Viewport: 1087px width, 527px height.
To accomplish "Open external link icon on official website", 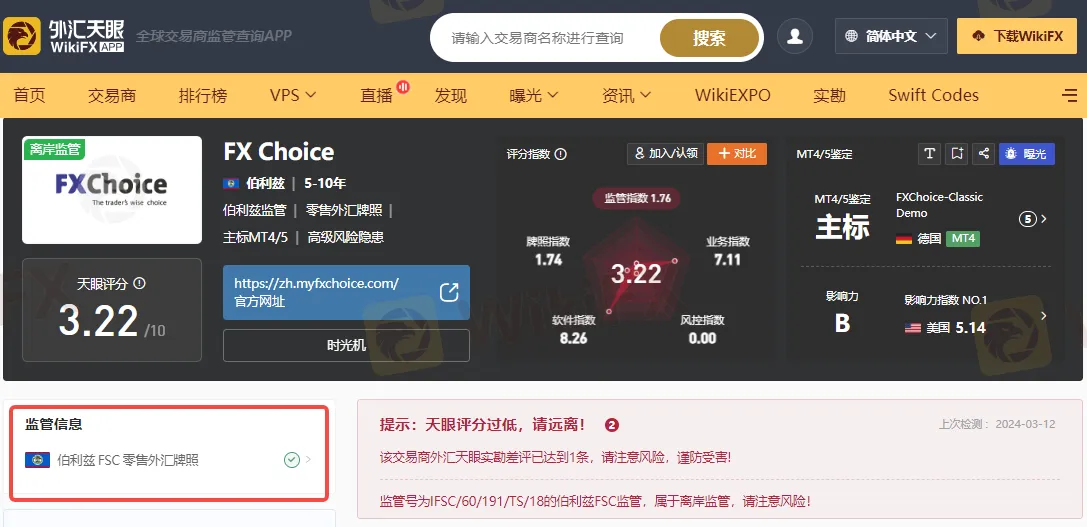I will [x=449, y=293].
